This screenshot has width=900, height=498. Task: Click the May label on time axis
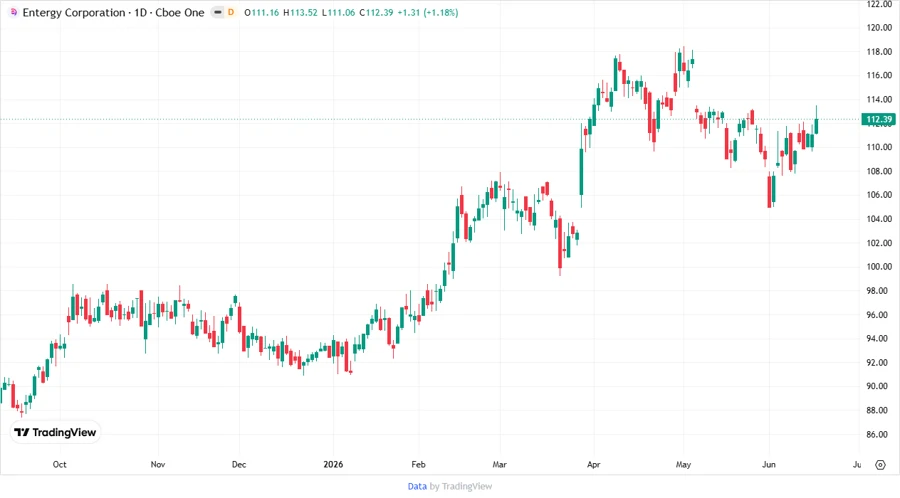[x=683, y=464]
